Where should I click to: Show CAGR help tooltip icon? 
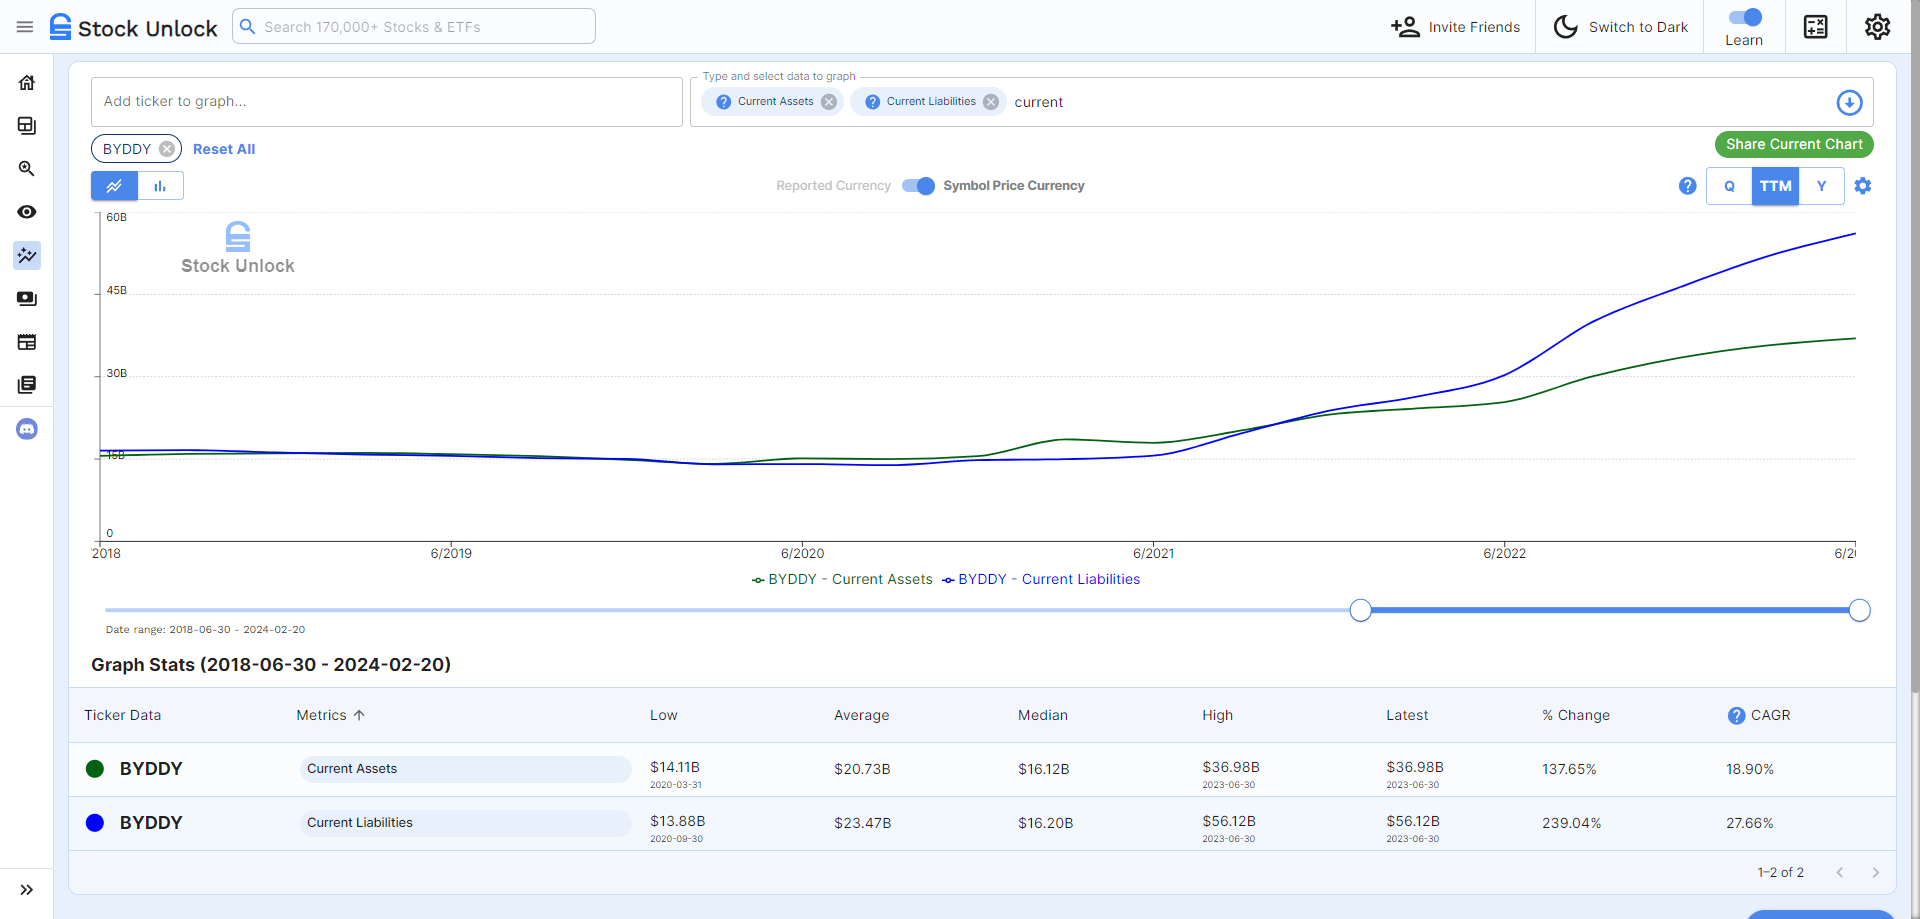coord(1736,715)
